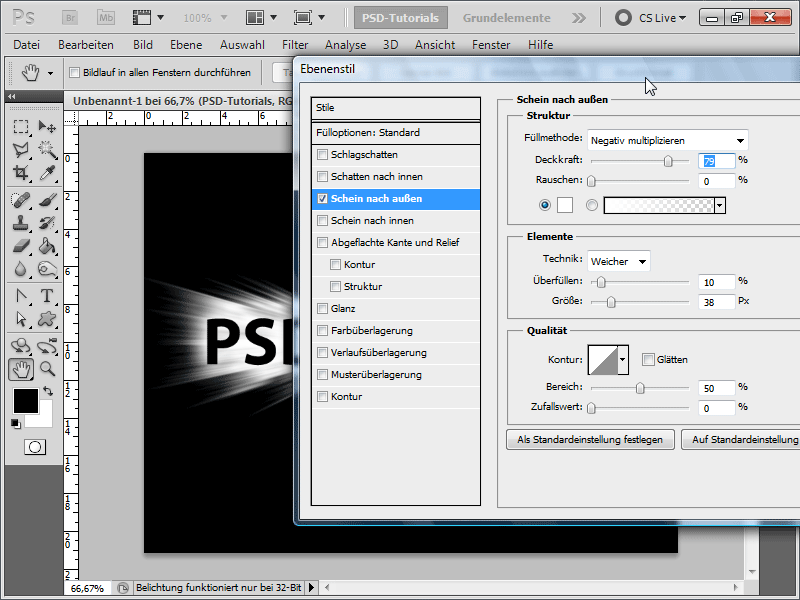Switch to PSD-Tutorials workspace
The image size is (800, 600).
pyautogui.click(x=401, y=18)
